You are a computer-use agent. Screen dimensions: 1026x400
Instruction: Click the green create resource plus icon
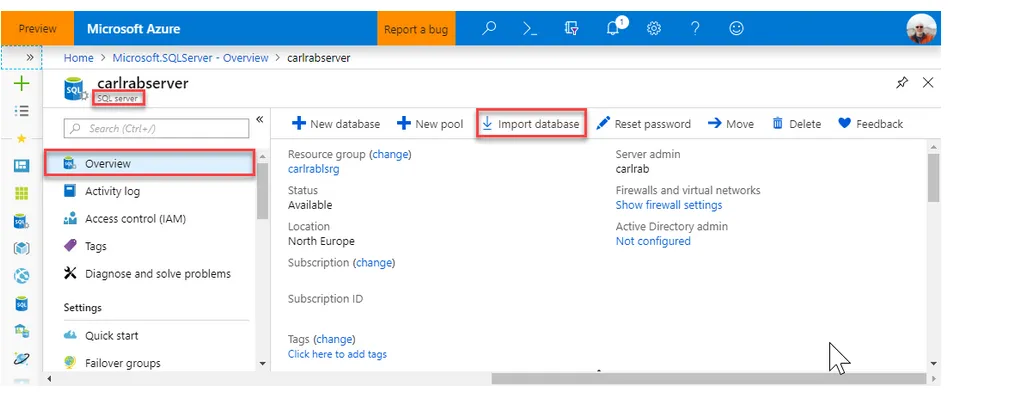(22, 84)
